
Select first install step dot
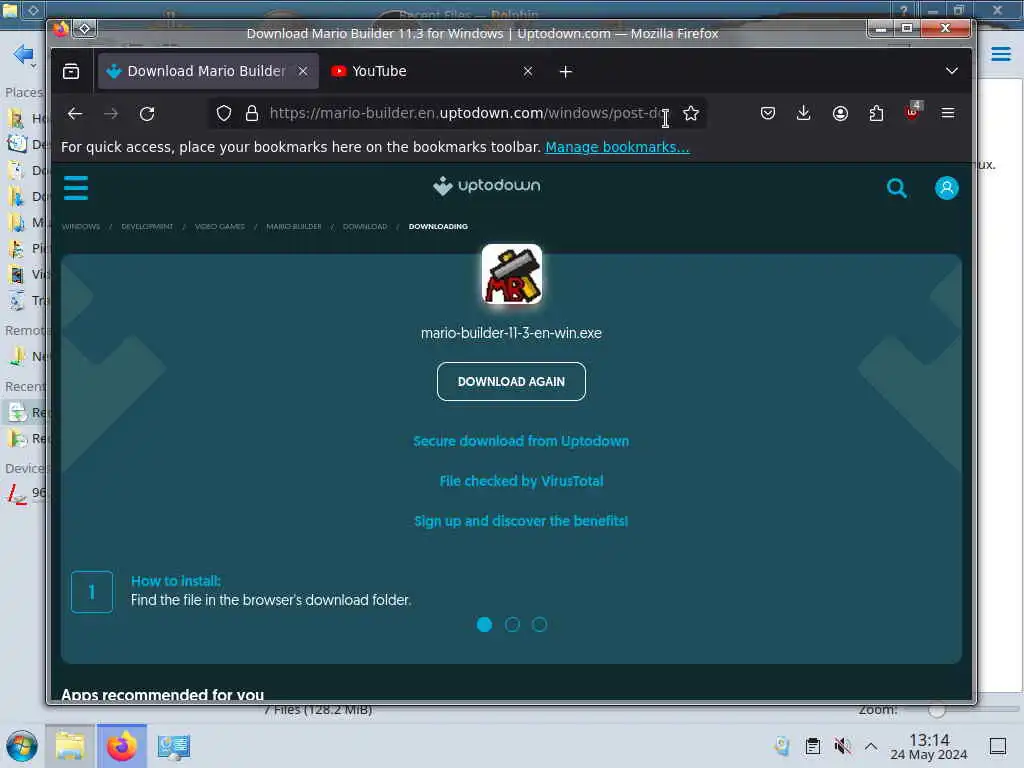point(485,625)
